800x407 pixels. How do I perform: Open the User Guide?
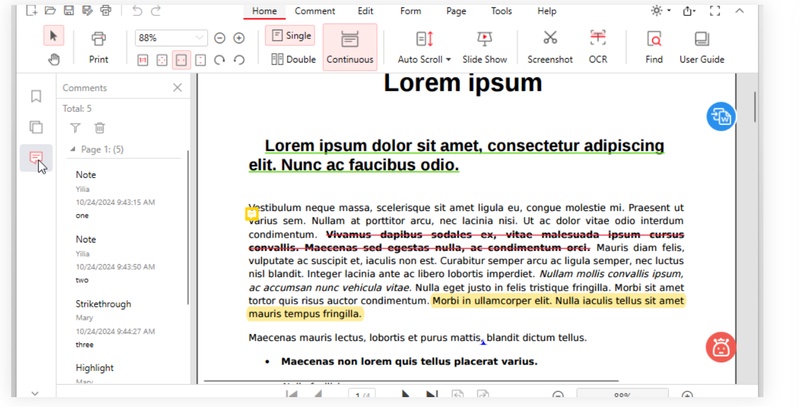pos(701,46)
